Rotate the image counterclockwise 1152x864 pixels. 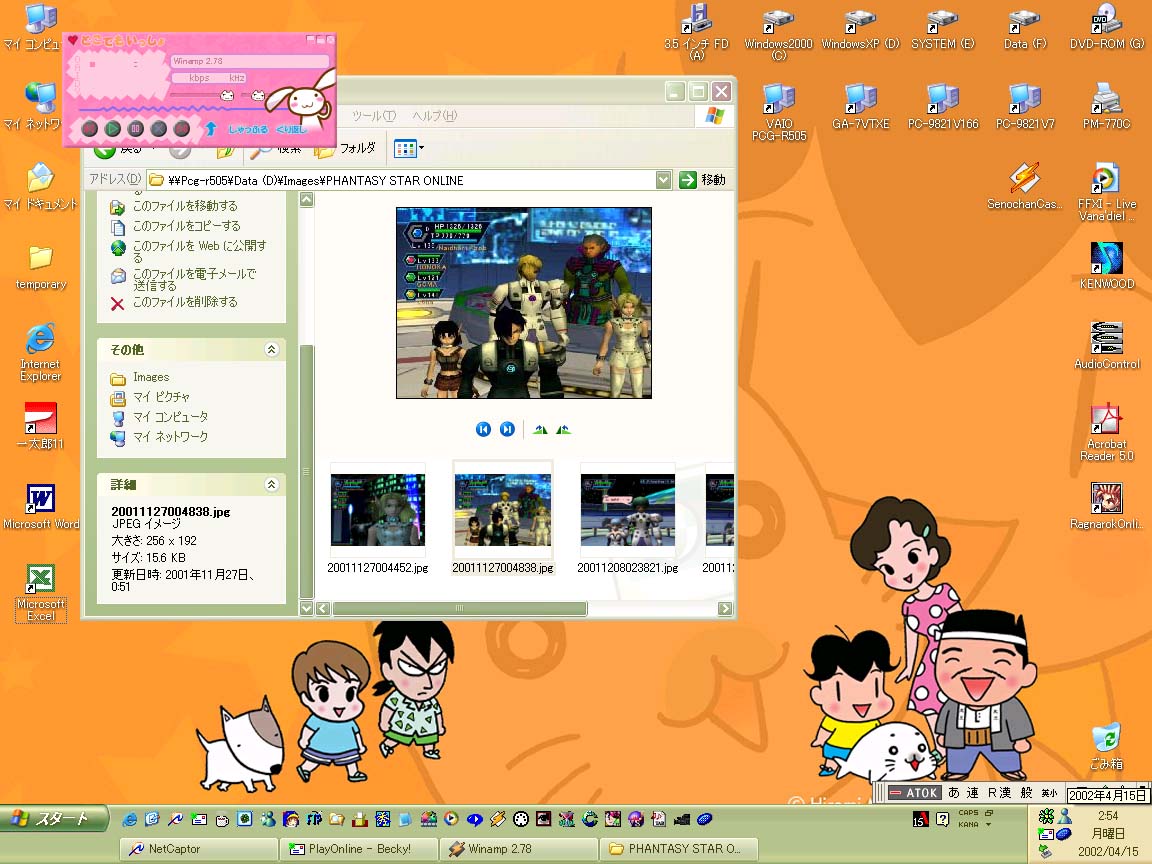[564, 429]
